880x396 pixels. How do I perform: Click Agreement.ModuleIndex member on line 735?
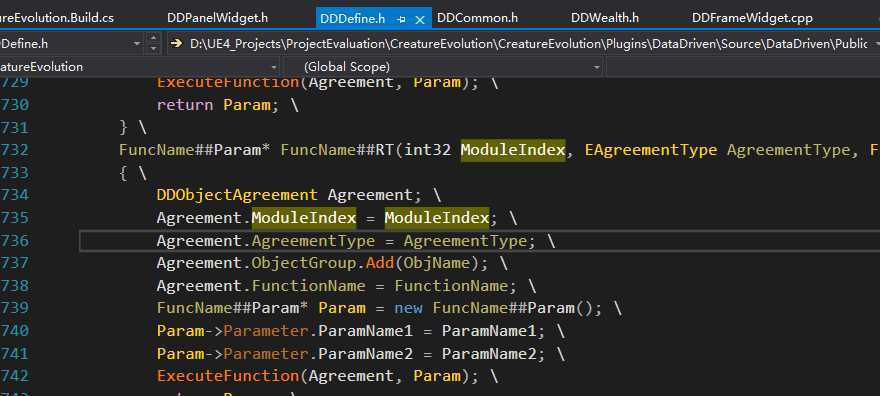(x=304, y=217)
